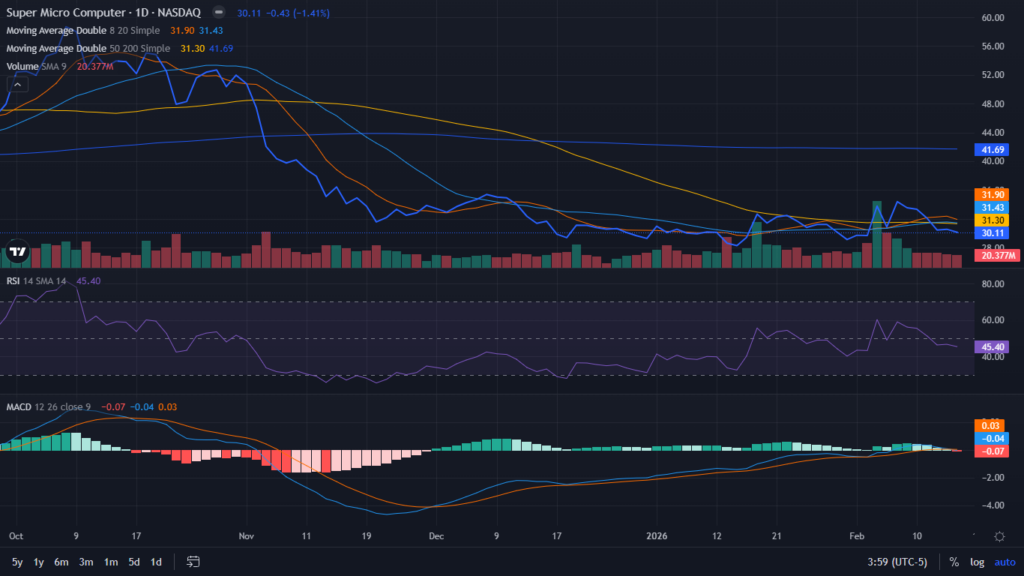The height and width of the screenshot is (576, 1024).
Task: Switch to the 6m range
Action: pyautogui.click(x=60, y=562)
